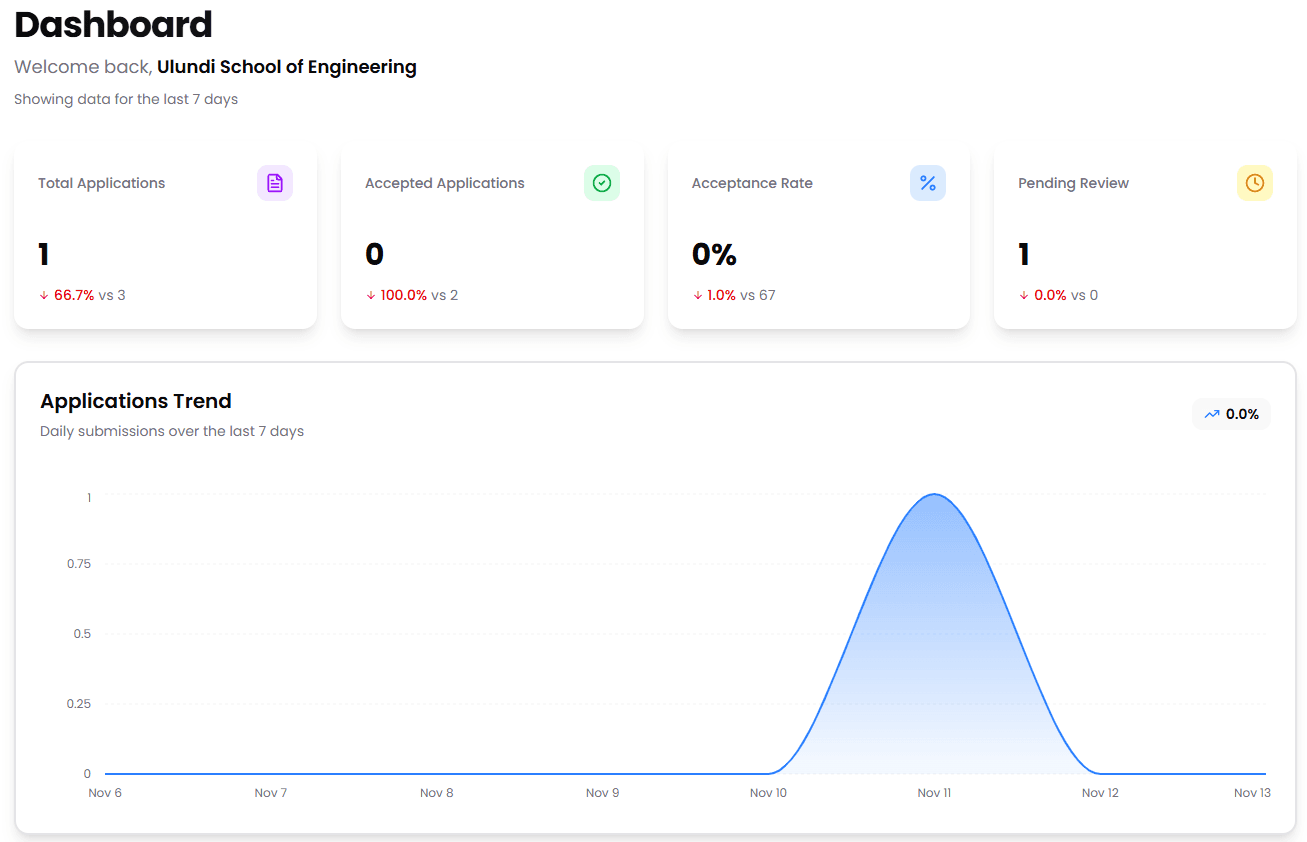Image resolution: width=1307 pixels, height=842 pixels.
Task: Click the red down arrow beside 100.0%
Action: coord(372,295)
